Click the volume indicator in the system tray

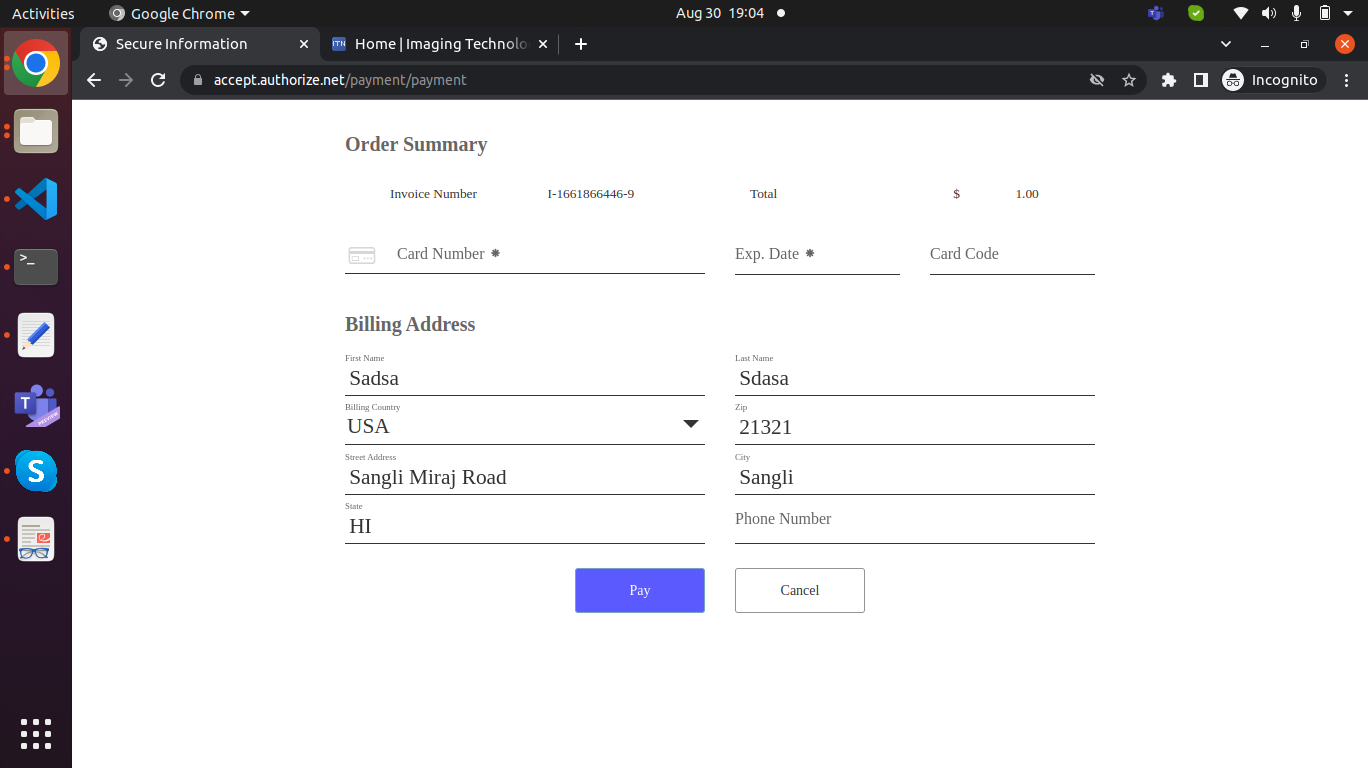click(x=1269, y=13)
